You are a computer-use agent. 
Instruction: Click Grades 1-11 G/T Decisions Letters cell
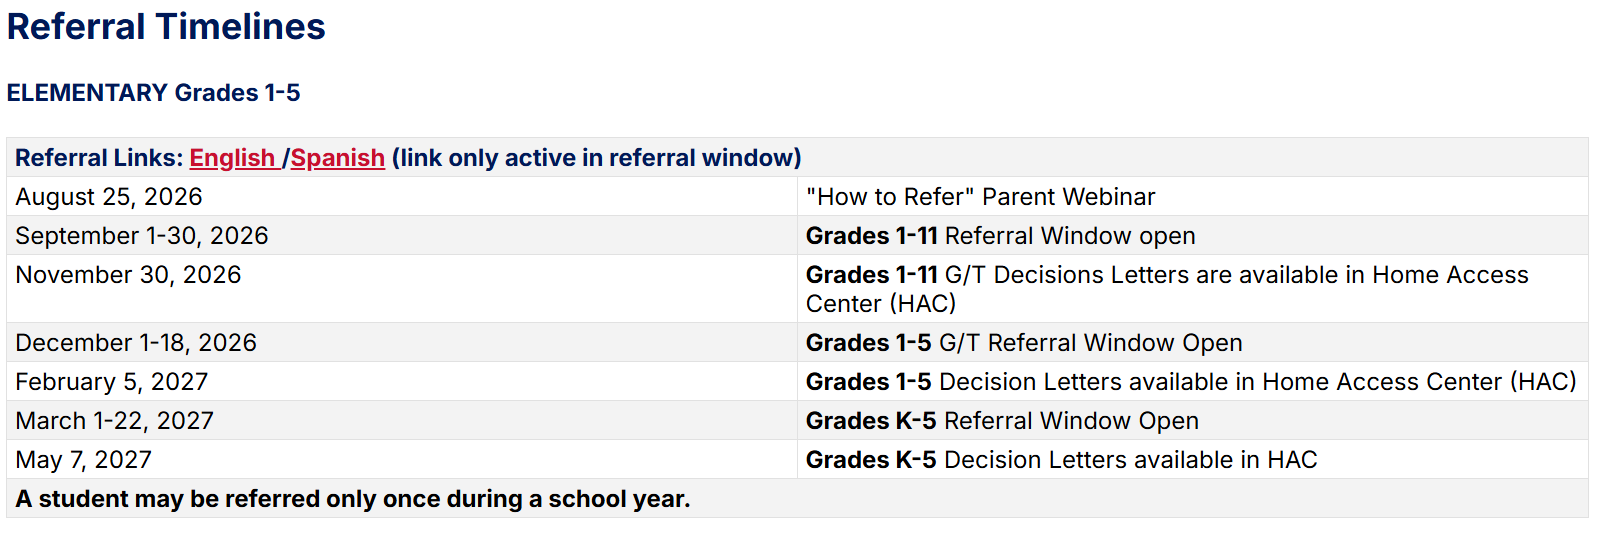pyautogui.click(x=1192, y=289)
